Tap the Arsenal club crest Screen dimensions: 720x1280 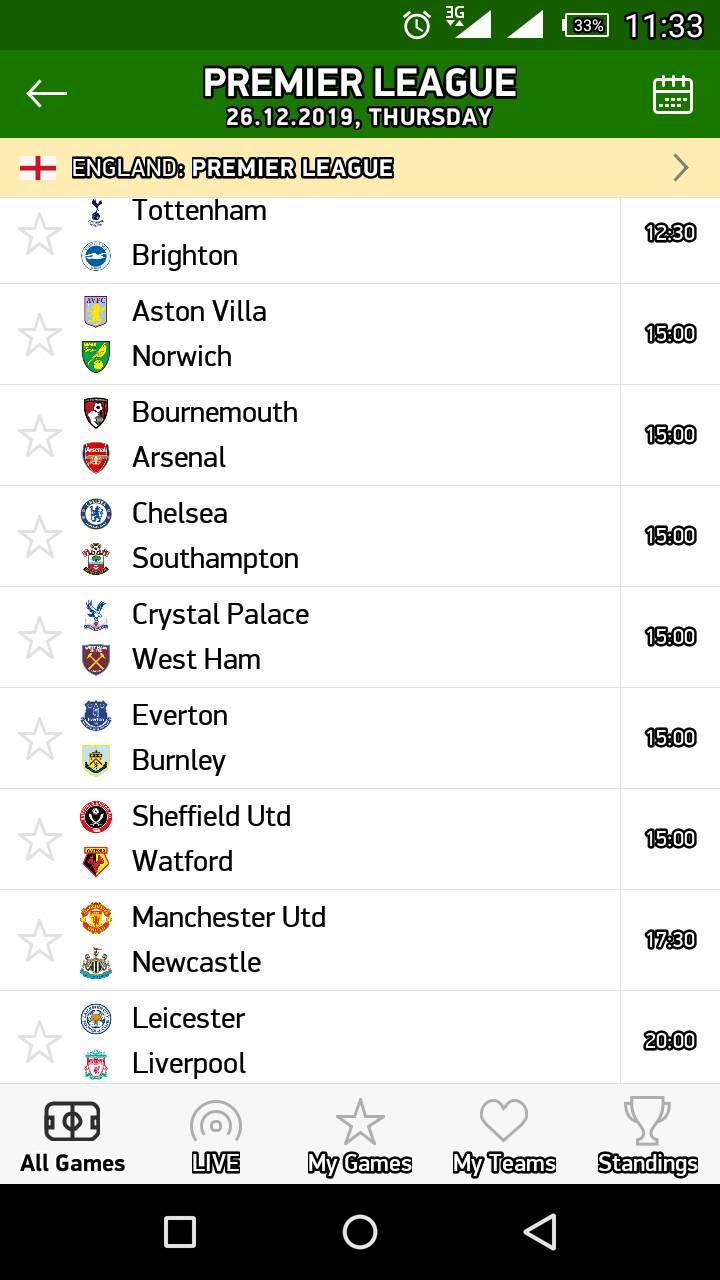click(x=96, y=457)
